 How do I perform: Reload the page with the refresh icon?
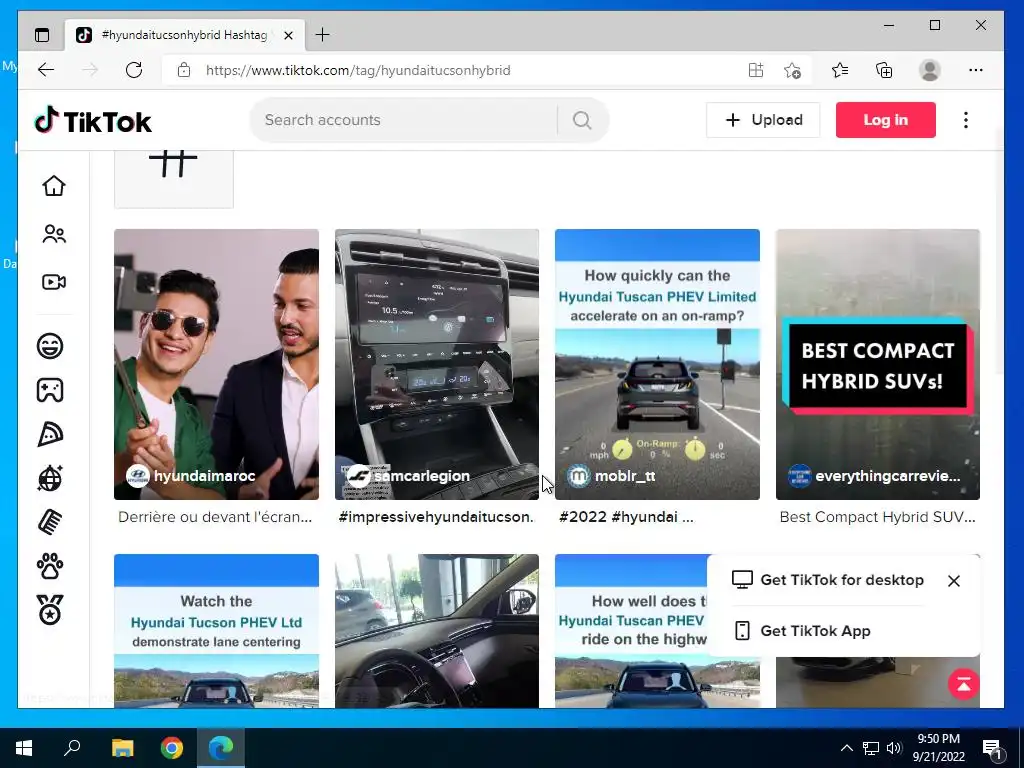[x=134, y=70]
